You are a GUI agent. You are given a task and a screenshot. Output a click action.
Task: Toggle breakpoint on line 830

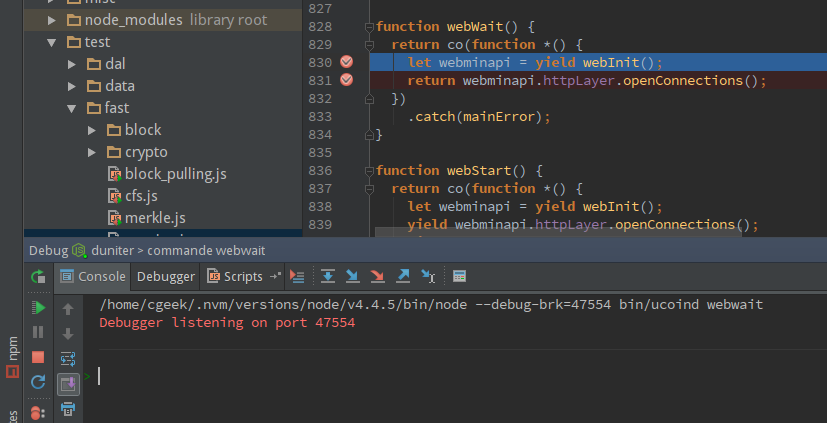[x=347, y=62]
